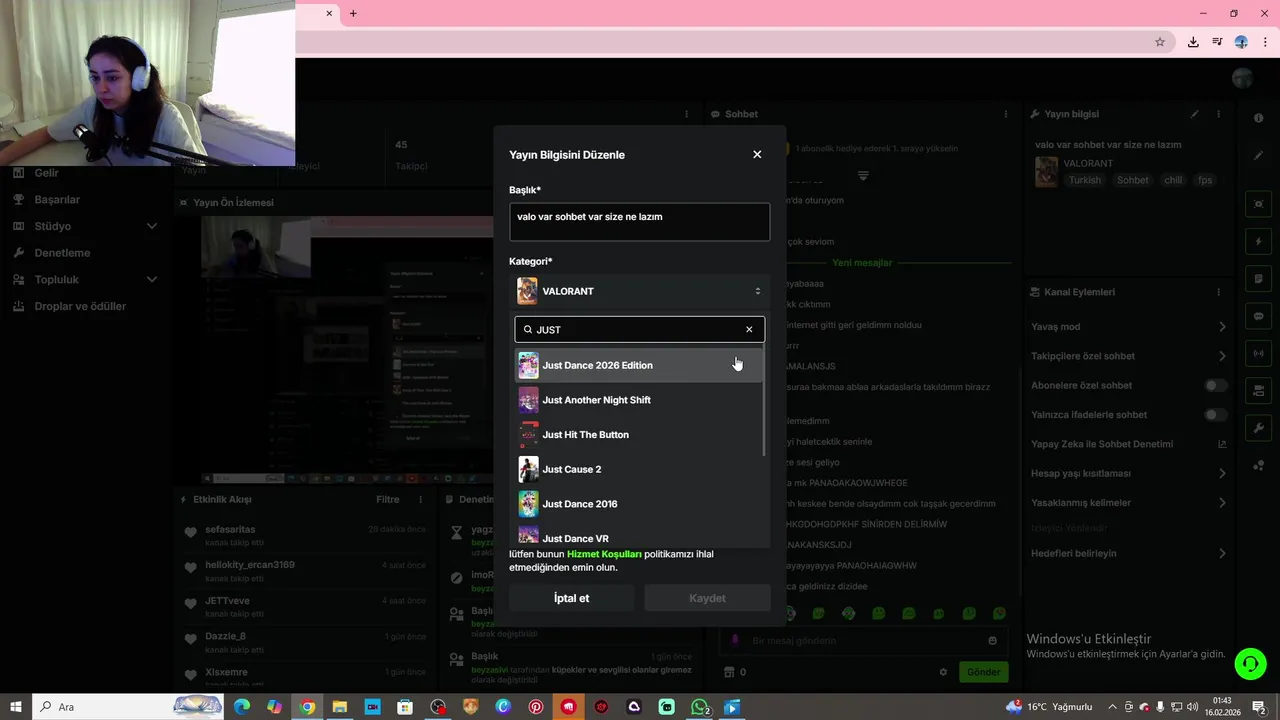1280x720 pixels.
Task: Open Hedefleri belirleyin arrow
Action: [x=1222, y=553]
